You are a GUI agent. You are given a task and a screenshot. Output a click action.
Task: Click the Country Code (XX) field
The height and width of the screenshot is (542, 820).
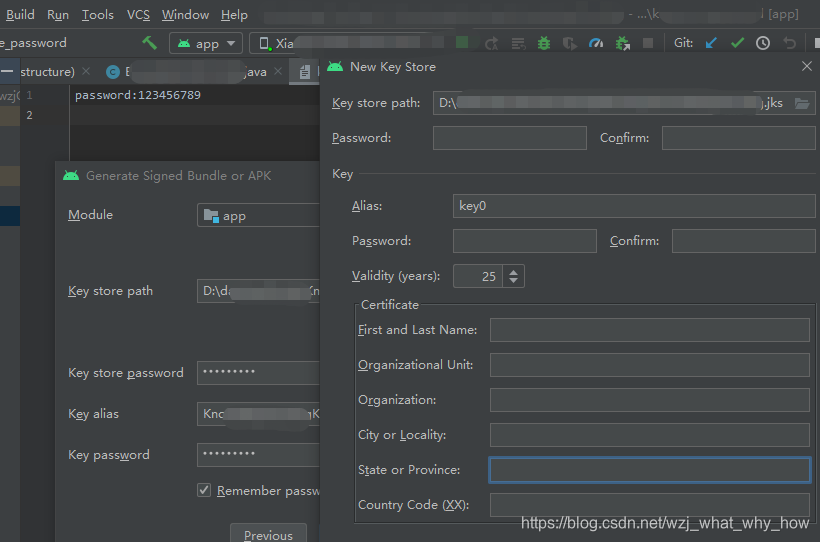[650, 505]
